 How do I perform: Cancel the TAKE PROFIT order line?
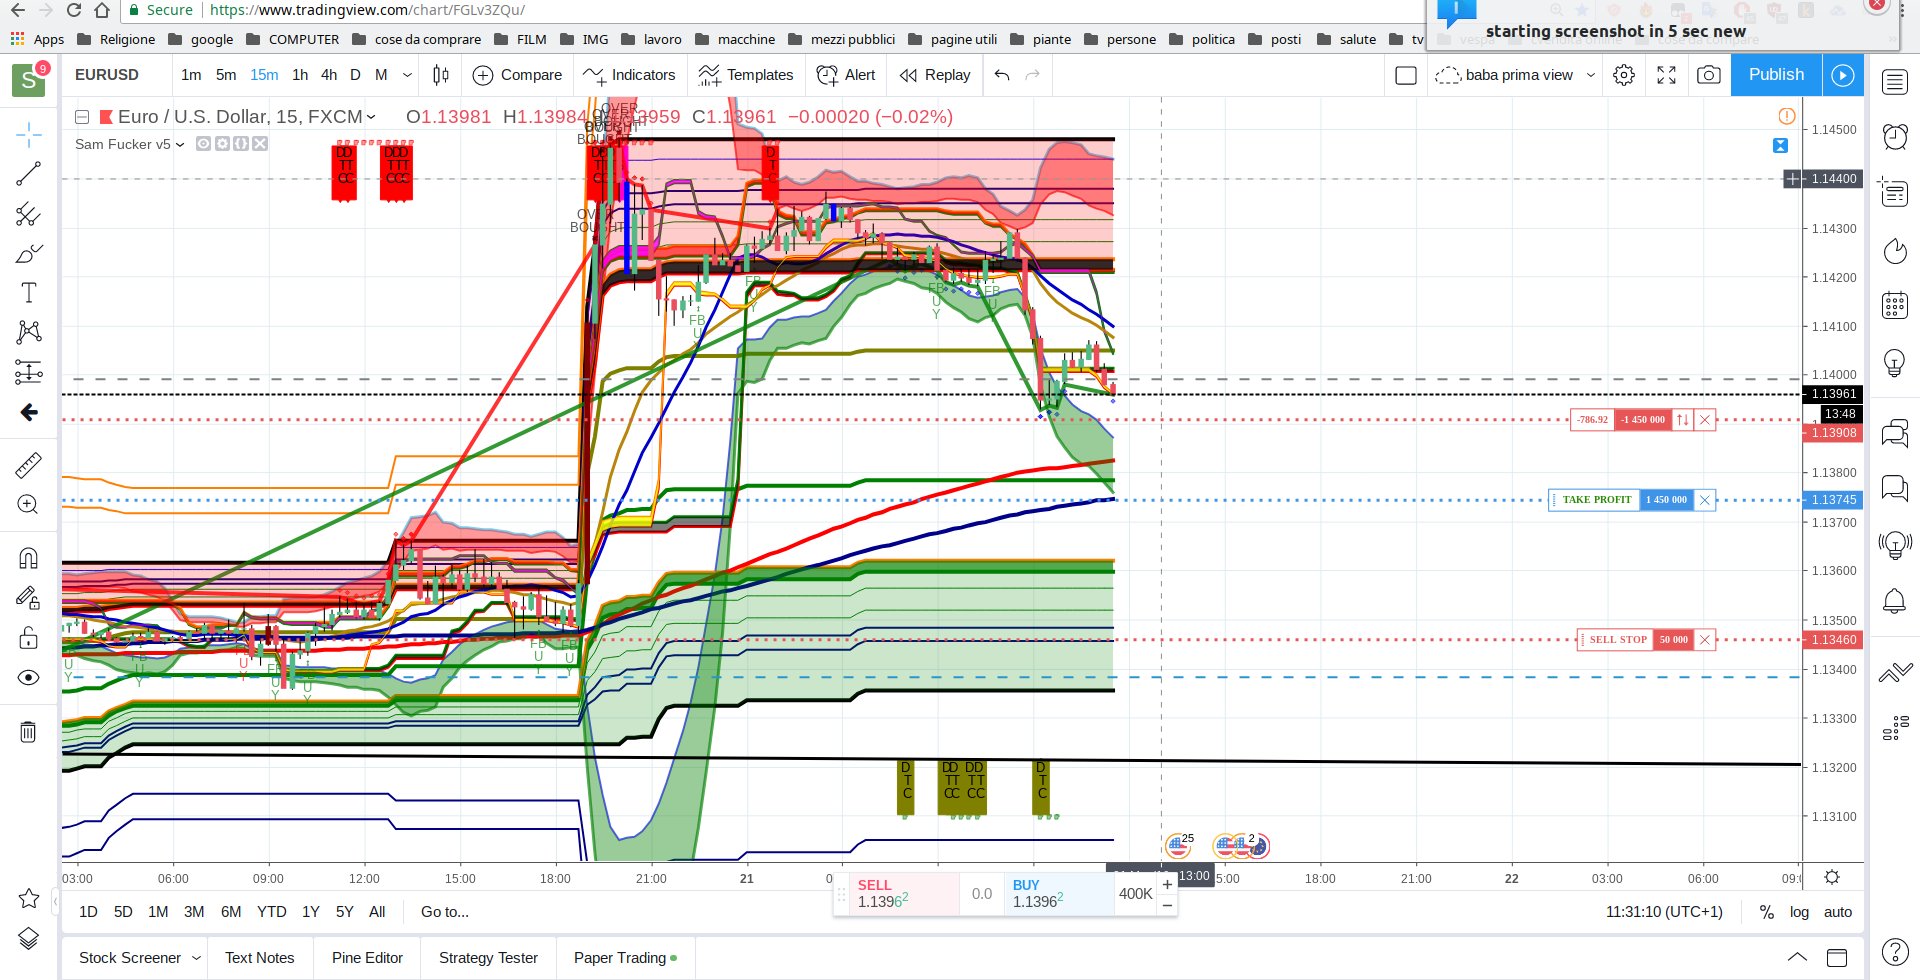click(1705, 500)
